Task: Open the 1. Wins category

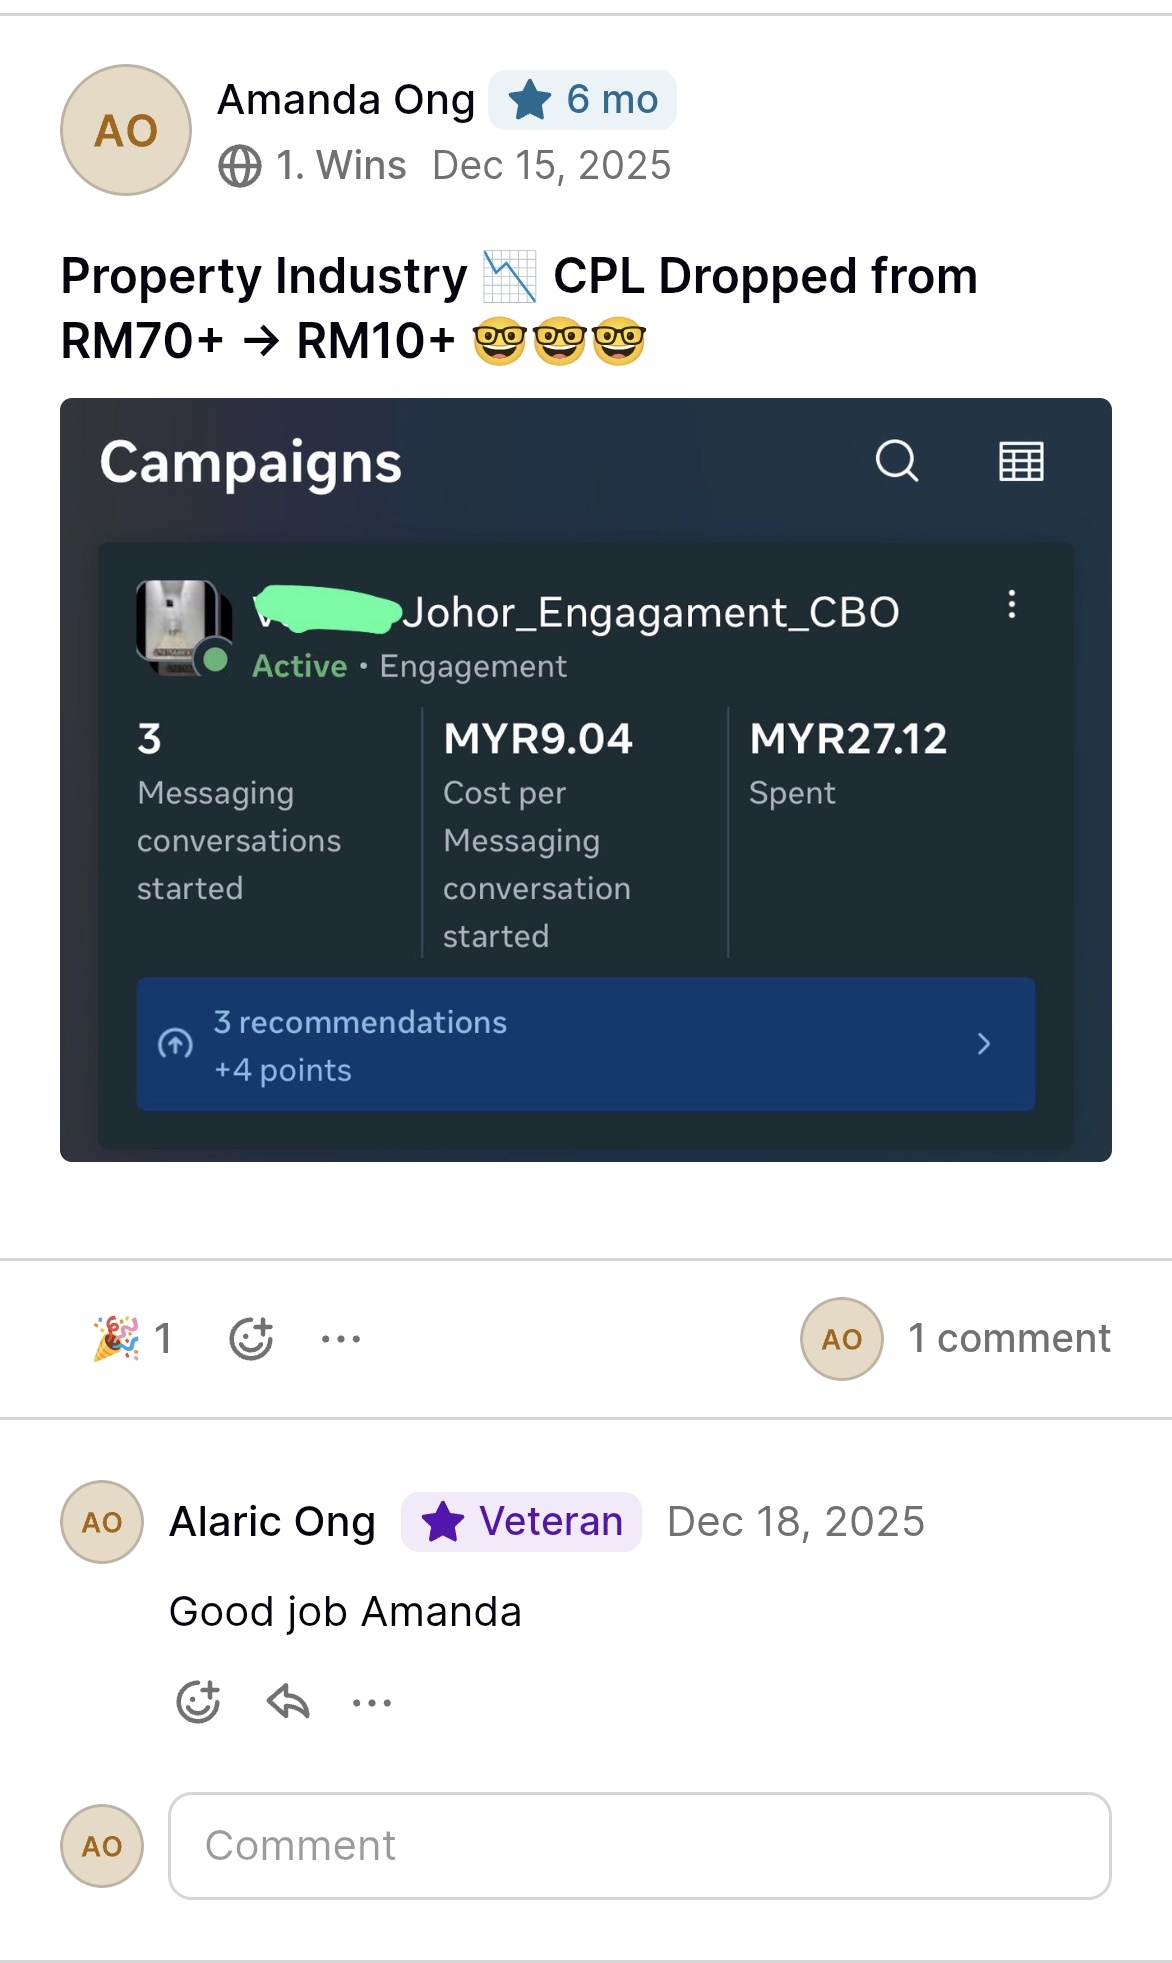Action: pos(341,166)
